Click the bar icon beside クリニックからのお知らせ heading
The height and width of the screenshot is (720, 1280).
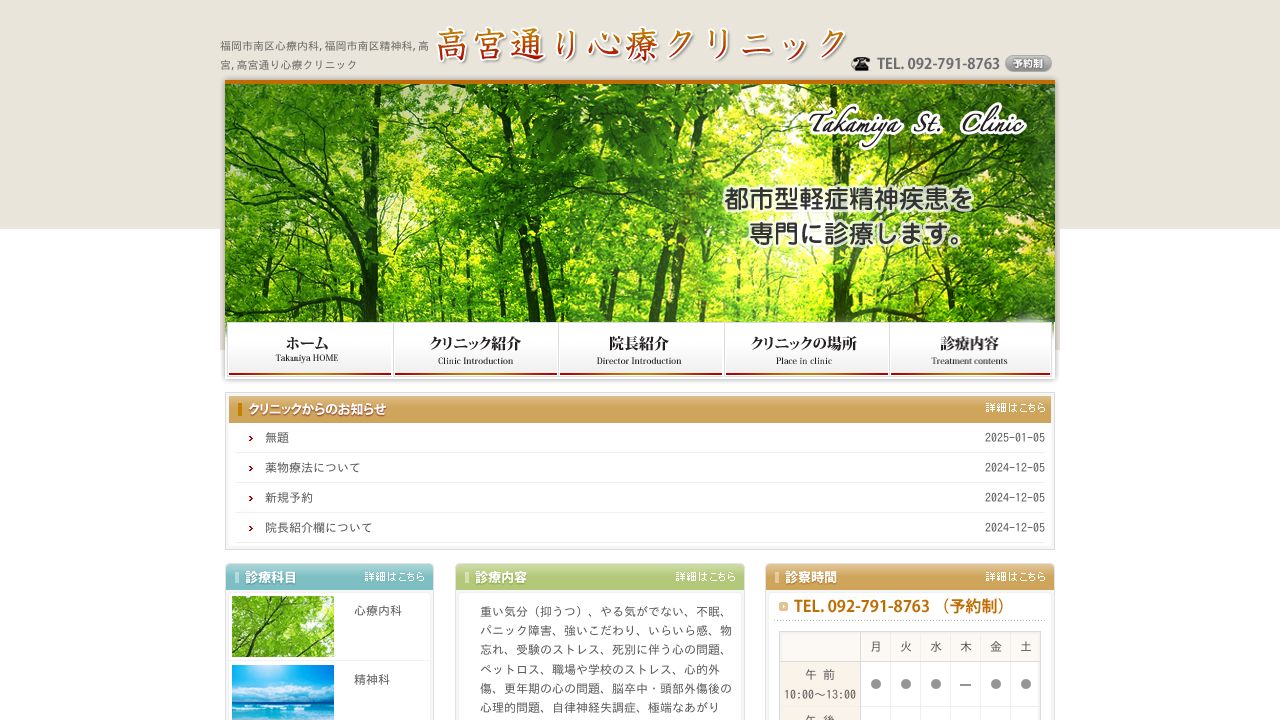239,409
